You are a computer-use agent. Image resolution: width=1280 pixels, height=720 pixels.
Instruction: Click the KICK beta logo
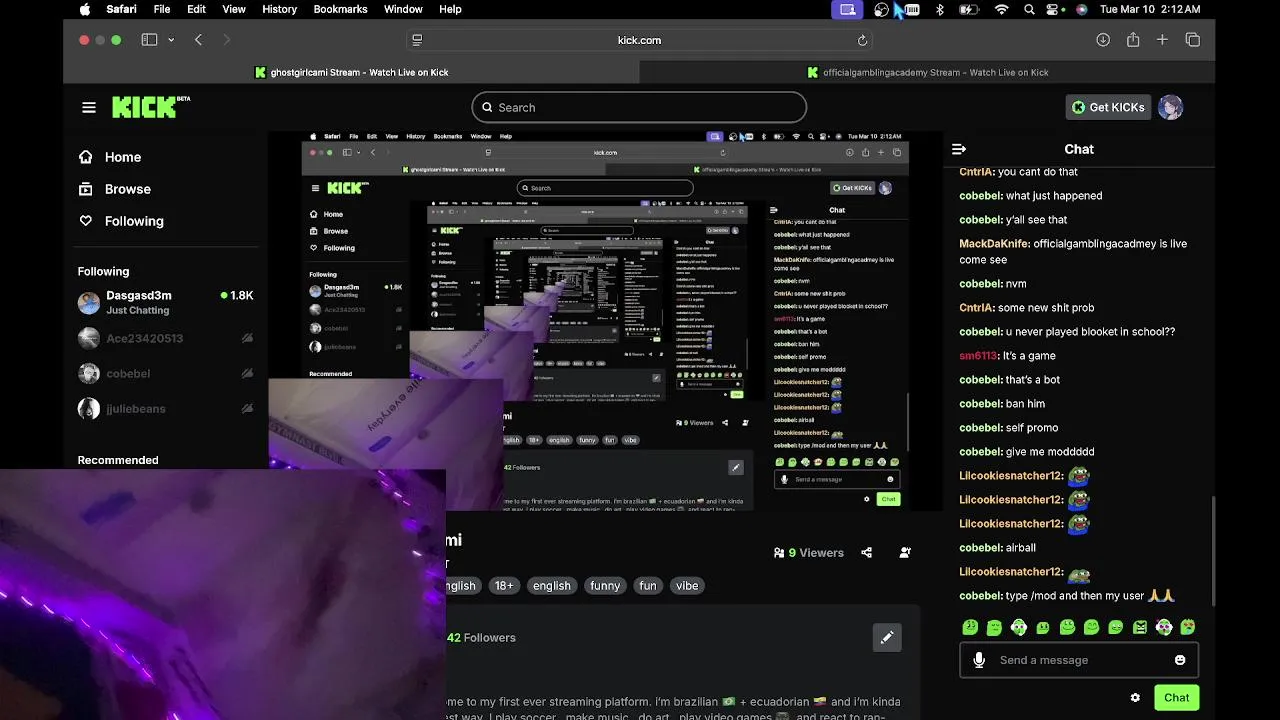(x=150, y=107)
